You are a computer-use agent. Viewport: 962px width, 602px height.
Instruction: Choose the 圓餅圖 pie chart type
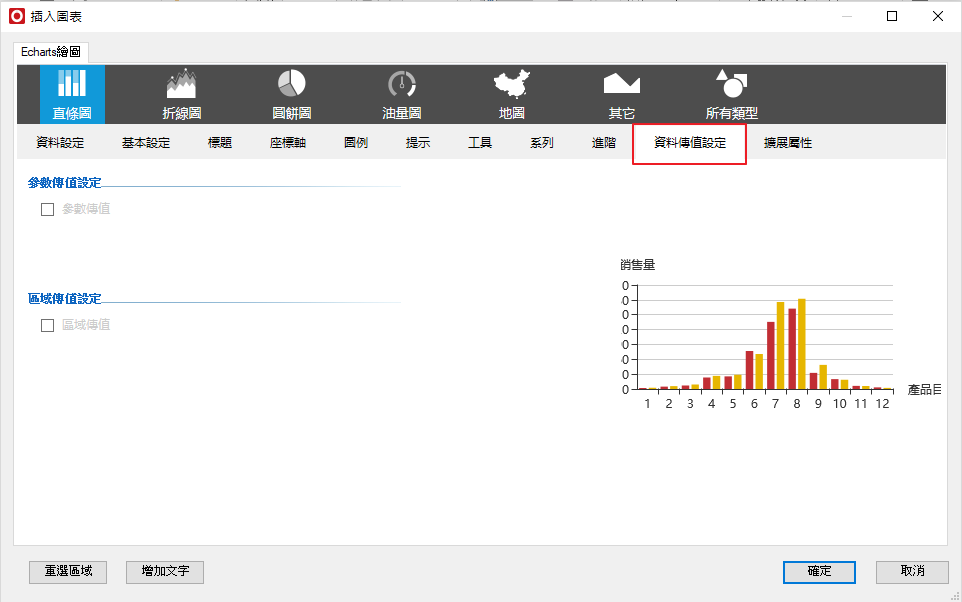pos(291,84)
